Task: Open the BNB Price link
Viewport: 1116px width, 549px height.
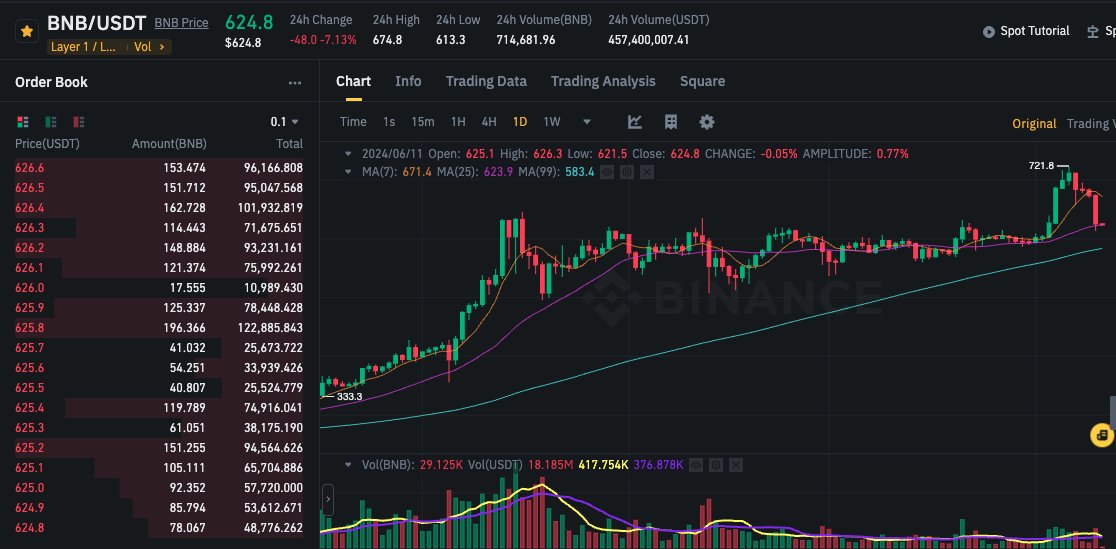Action: (x=181, y=23)
